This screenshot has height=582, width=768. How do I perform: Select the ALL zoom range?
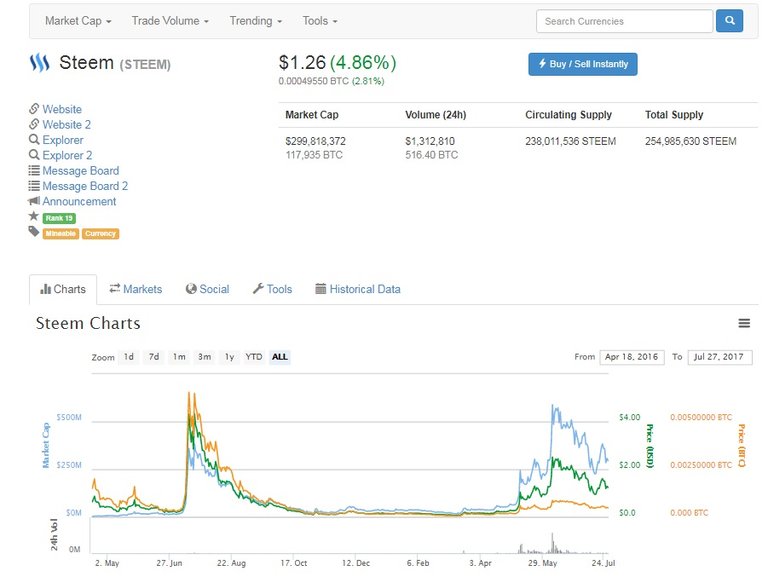(280, 357)
